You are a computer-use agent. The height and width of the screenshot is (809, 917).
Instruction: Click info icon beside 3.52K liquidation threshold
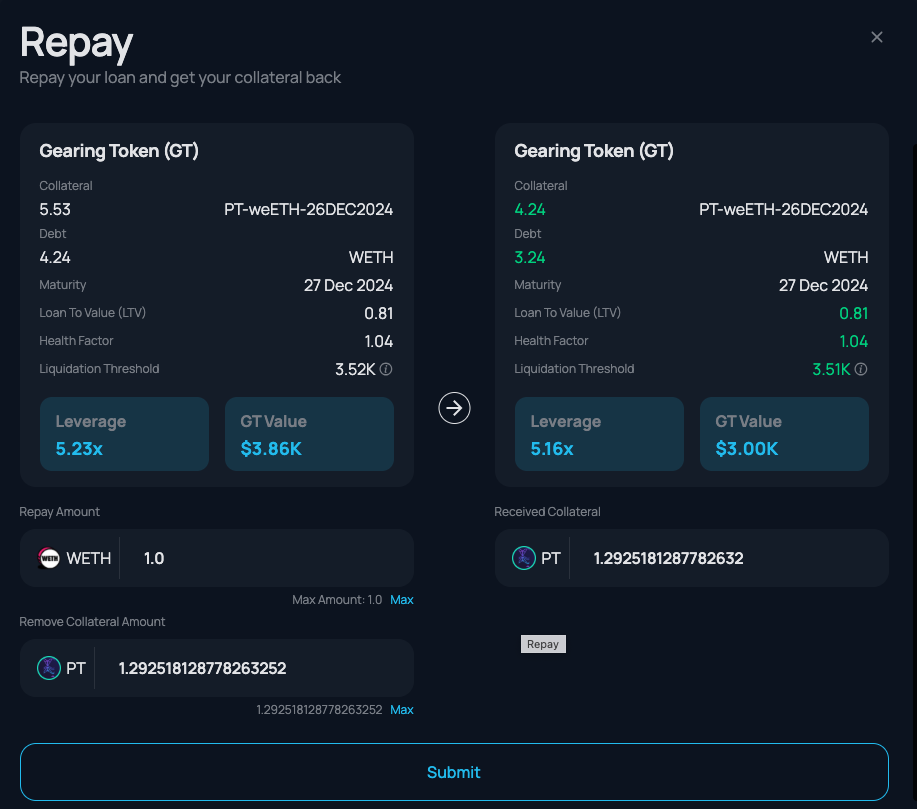[387, 369]
